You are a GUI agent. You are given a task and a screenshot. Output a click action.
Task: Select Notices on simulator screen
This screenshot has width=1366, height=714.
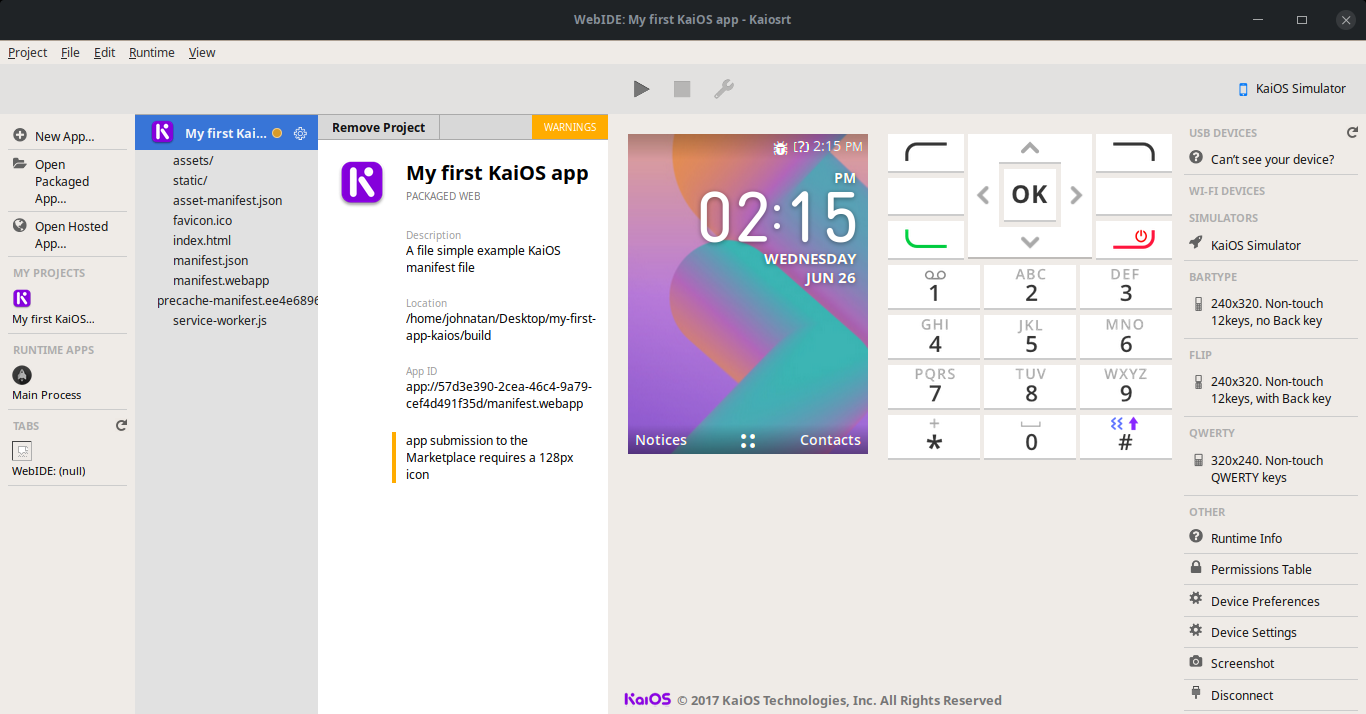click(661, 440)
